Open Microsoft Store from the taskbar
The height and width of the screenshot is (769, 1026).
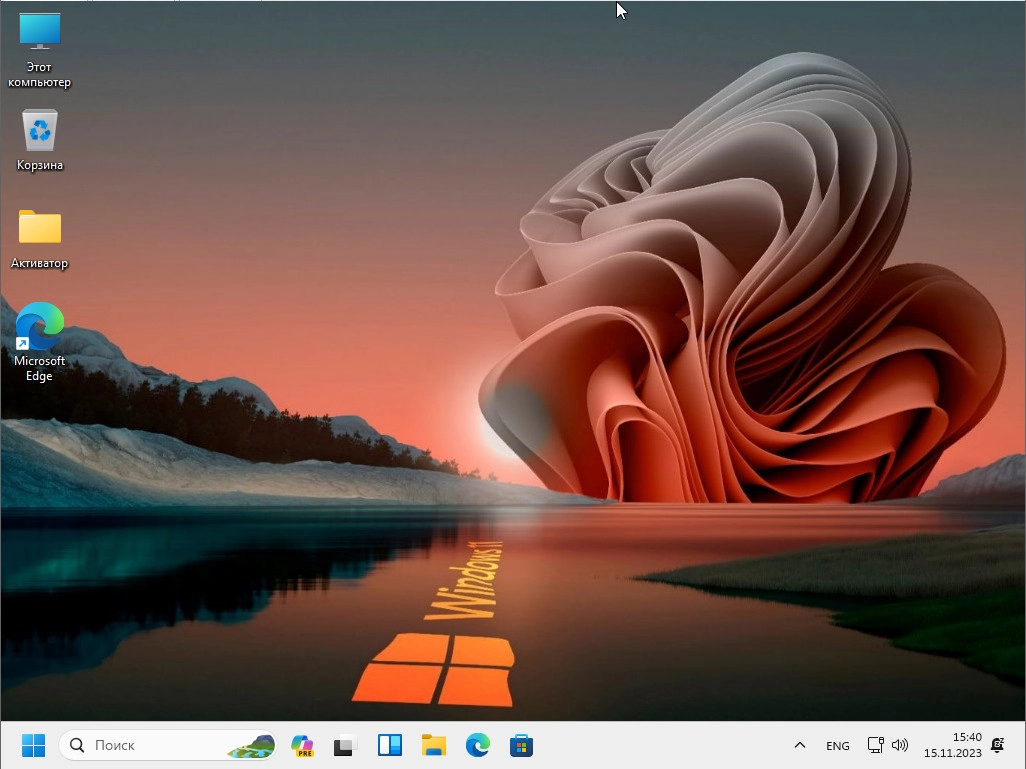click(522, 745)
